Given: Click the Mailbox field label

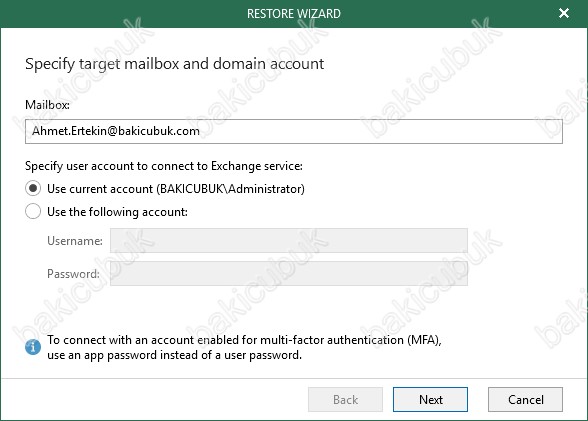Looking at the screenshot, I should point(47,105).
